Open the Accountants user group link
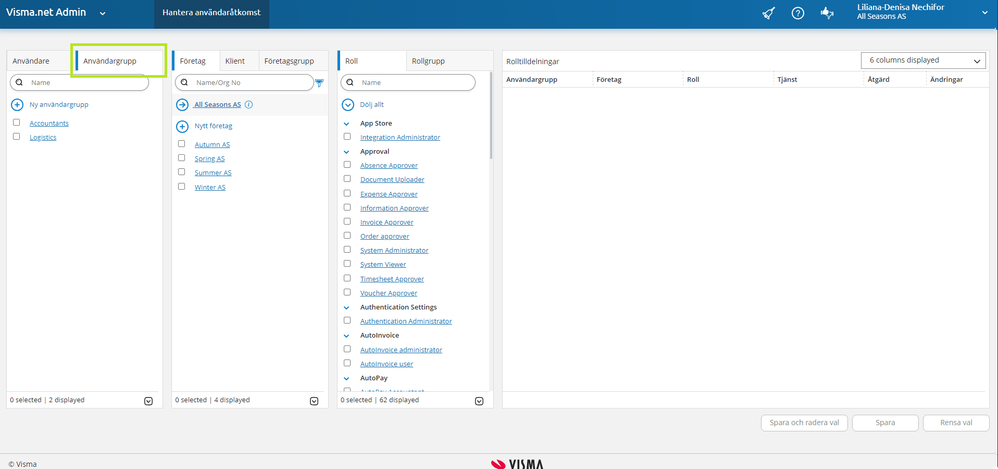998x469 pixels. click(49, 123)
